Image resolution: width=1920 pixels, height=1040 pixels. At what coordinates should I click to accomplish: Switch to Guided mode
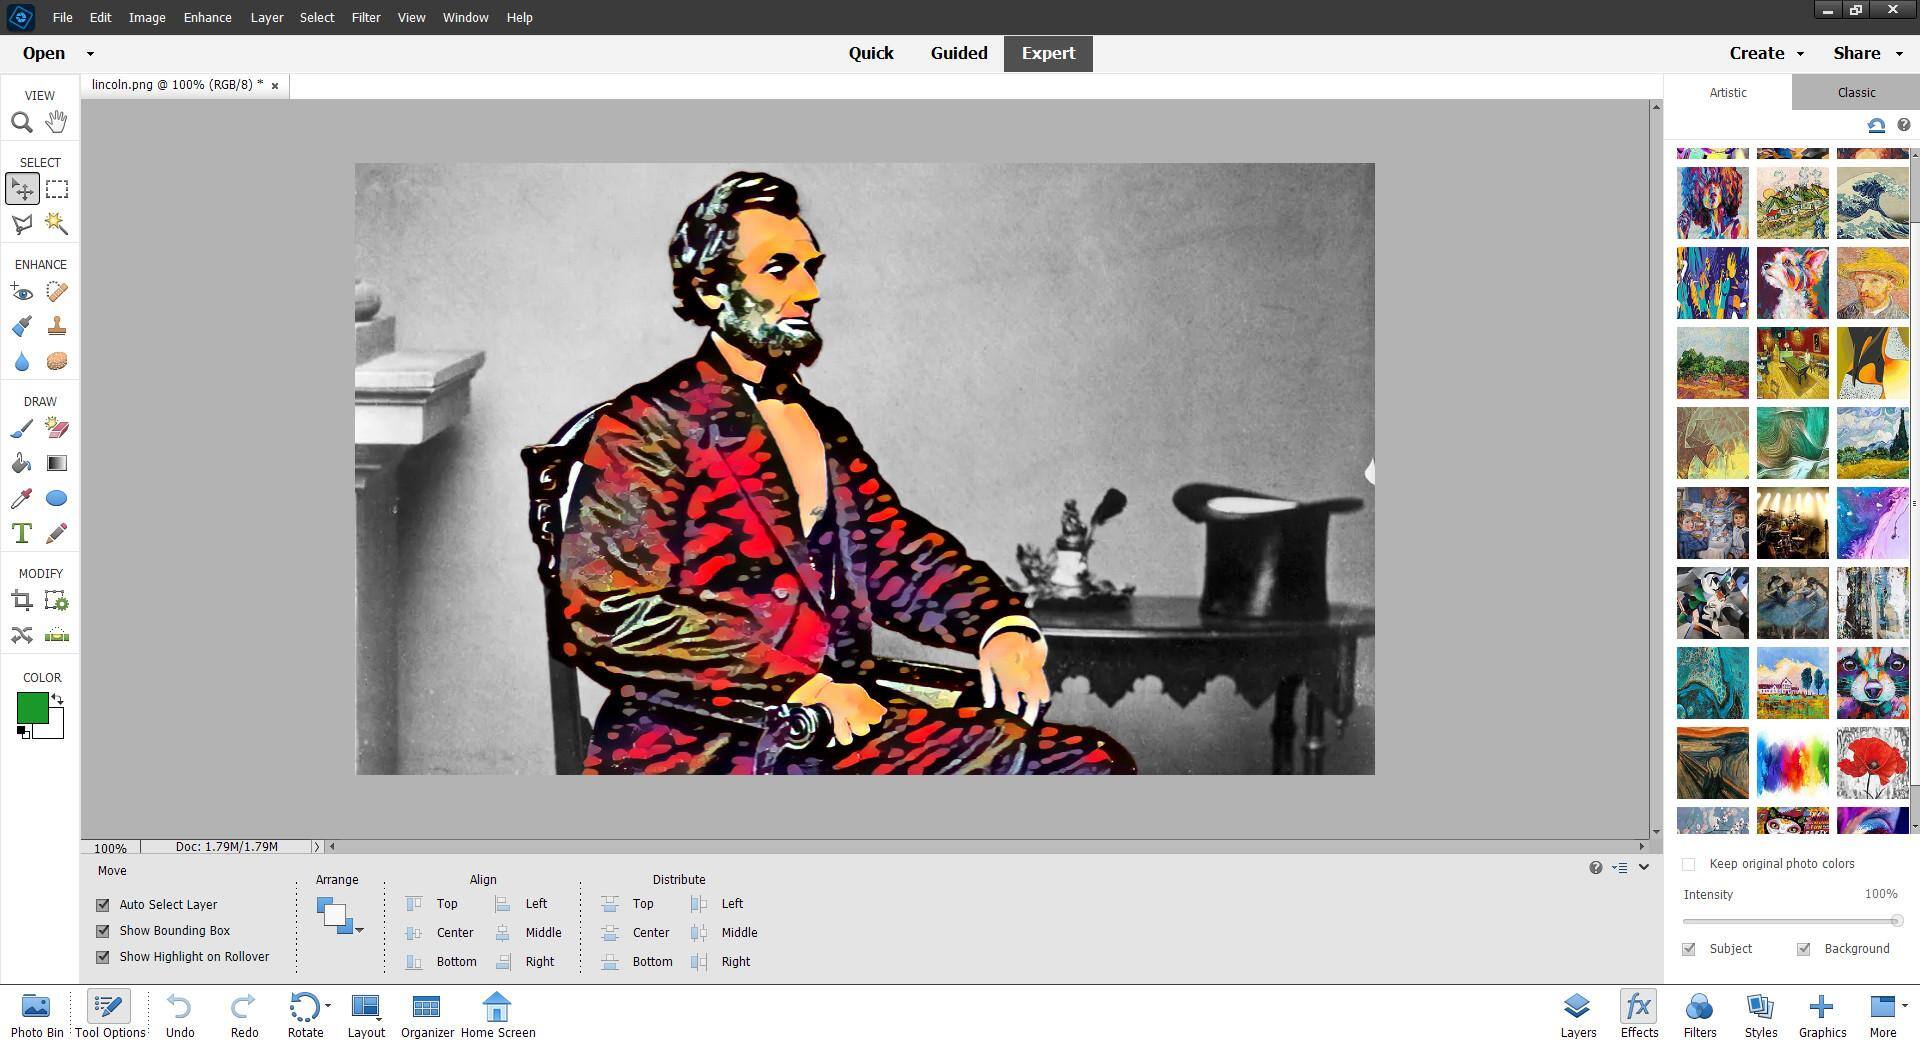[958, 54]
